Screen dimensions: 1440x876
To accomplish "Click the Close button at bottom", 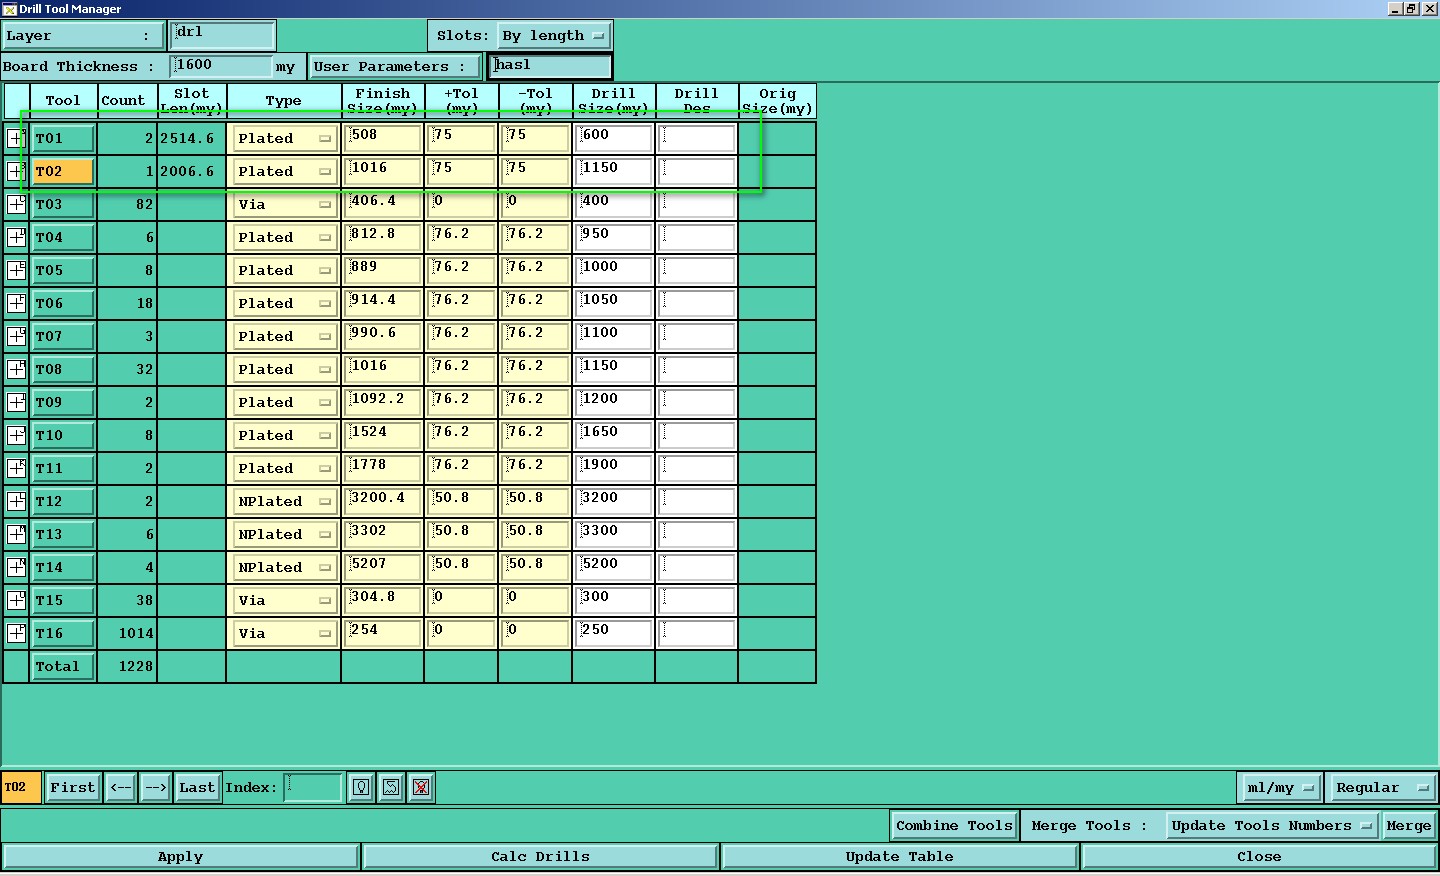I will click(x=1259, y=856).
